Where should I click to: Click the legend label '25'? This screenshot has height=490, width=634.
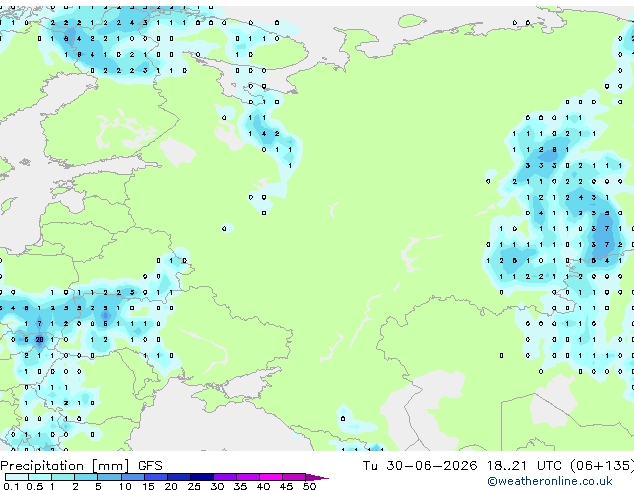click(194, 486)
